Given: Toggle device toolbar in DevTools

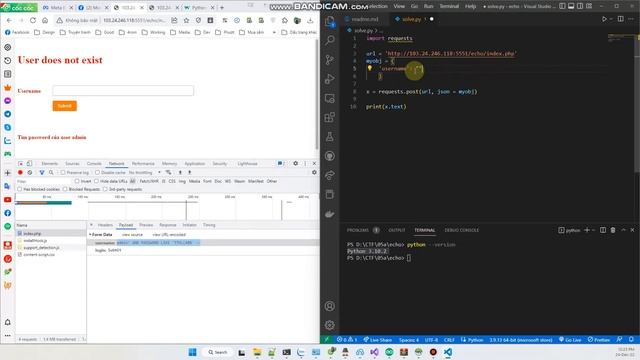Looking at the screenshot, I should pos(29,164).
